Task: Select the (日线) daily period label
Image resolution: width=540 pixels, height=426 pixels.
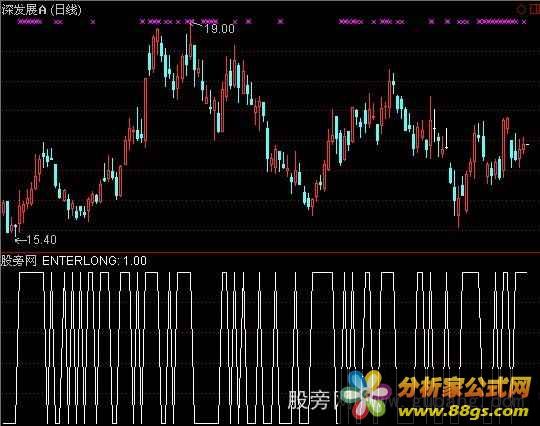Action: [x=66, y=10]
